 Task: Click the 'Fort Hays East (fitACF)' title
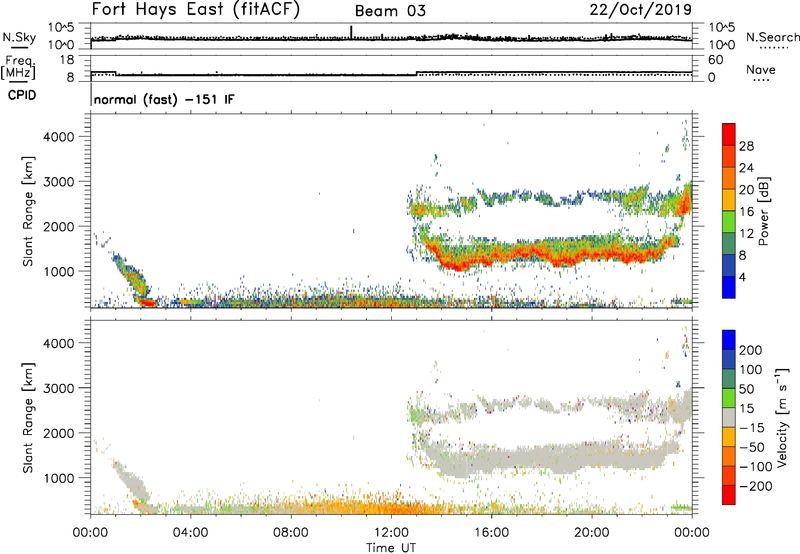pyautogui.click(x=195, y=9)
